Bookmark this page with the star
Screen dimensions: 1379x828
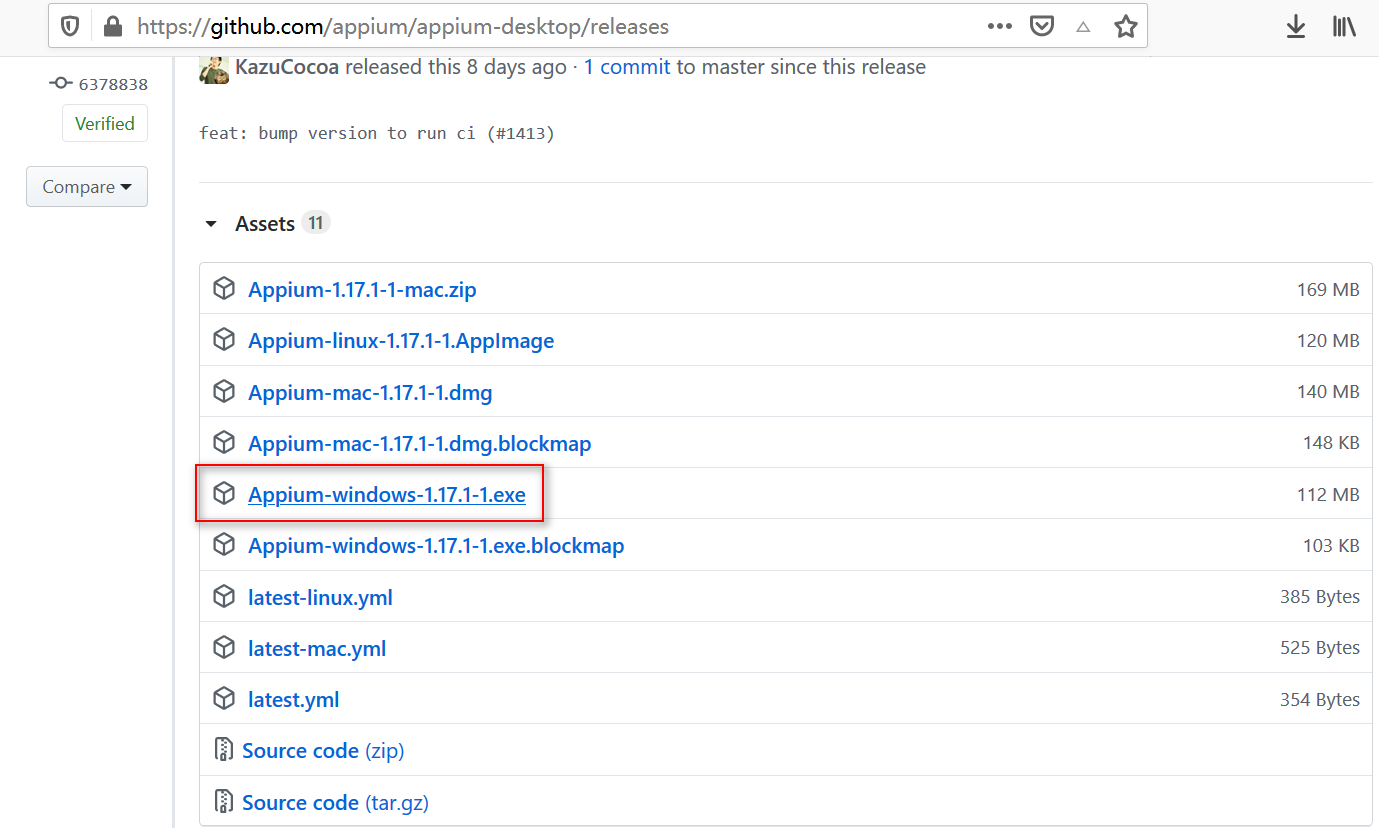pyautogui.click(x=1126, y=27)
